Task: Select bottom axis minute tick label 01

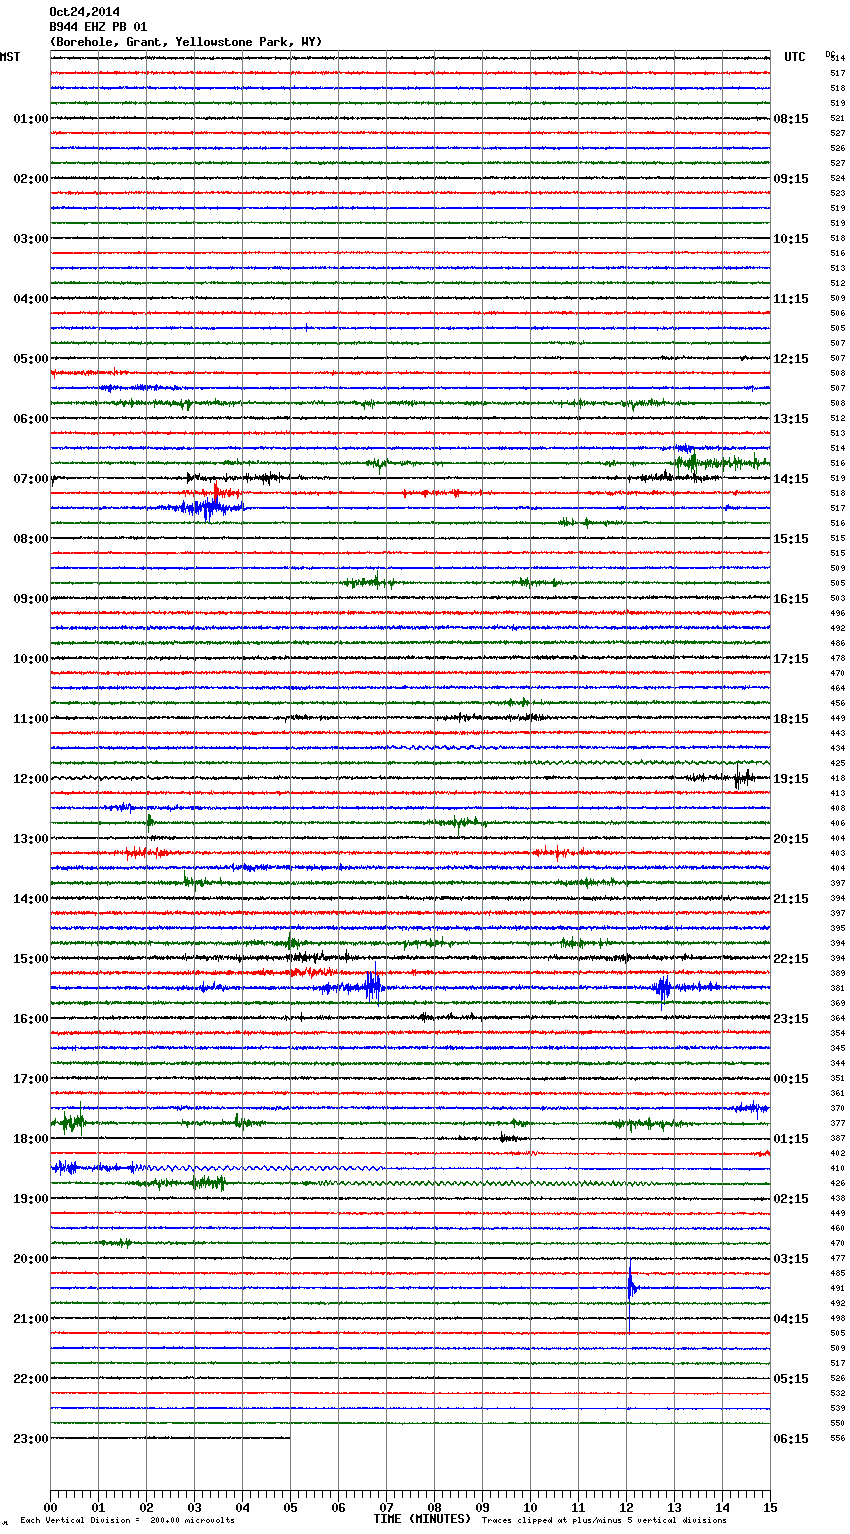Action: pyautogui.click(x=98, y=1508)
